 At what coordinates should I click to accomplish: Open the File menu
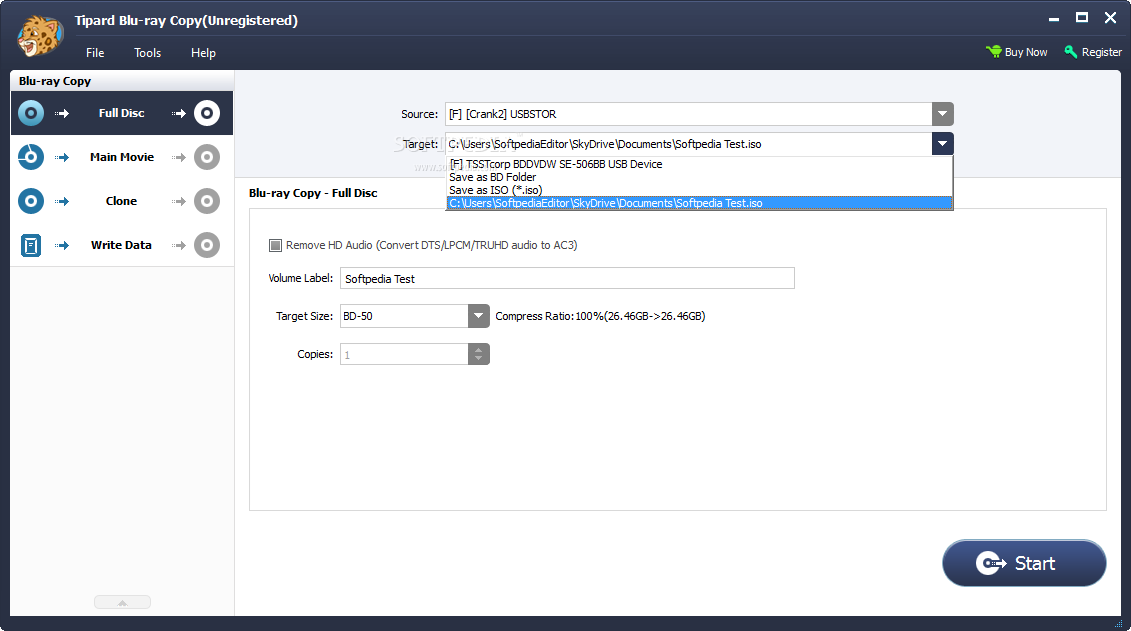(95, 53)
